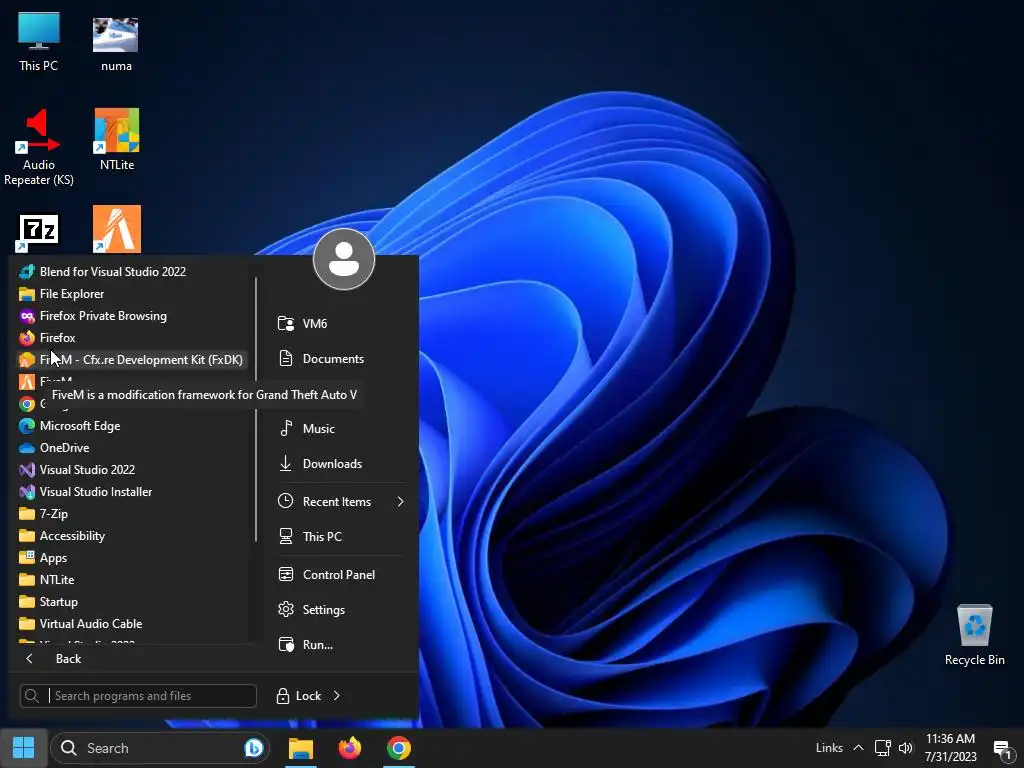Click the Links toolbar label
Viewport: 1024px width, 768px height.
point(829,748)
